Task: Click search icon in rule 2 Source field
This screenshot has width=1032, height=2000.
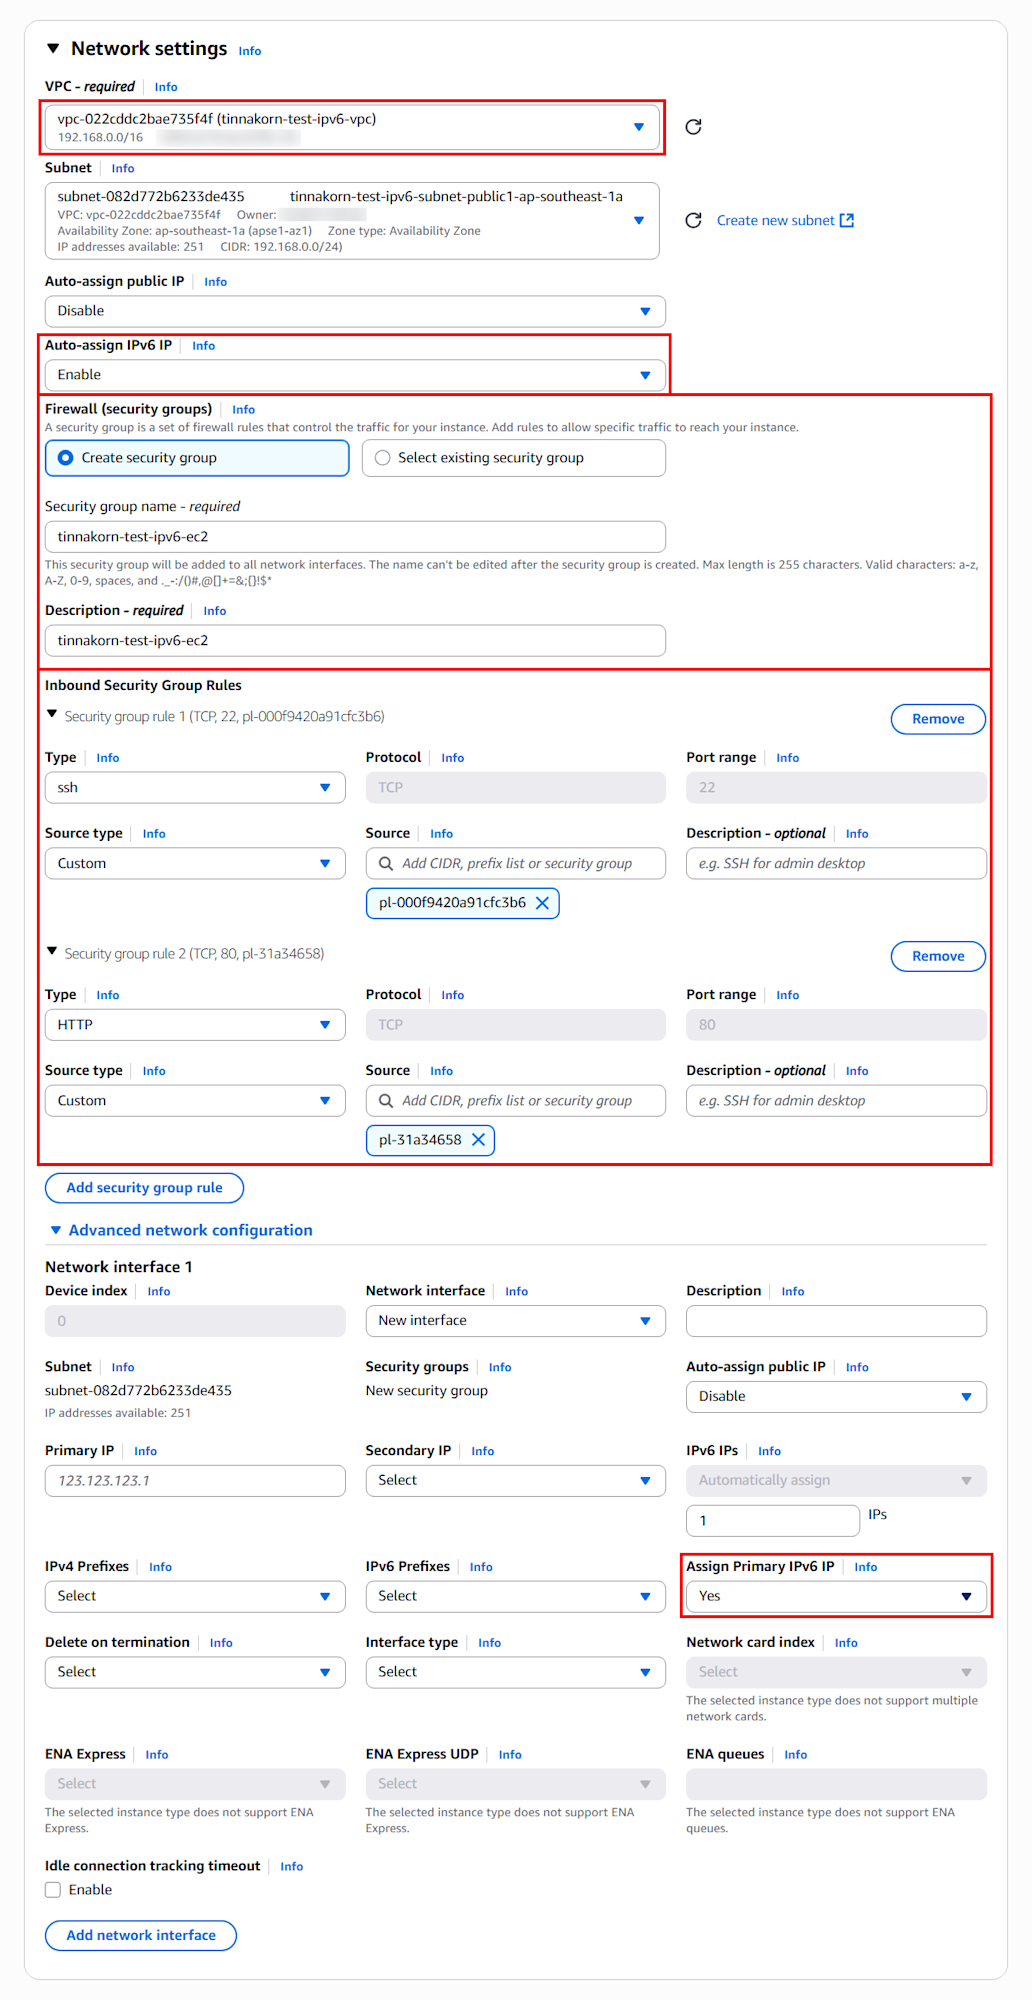Action: click(x=386, y=1101)
